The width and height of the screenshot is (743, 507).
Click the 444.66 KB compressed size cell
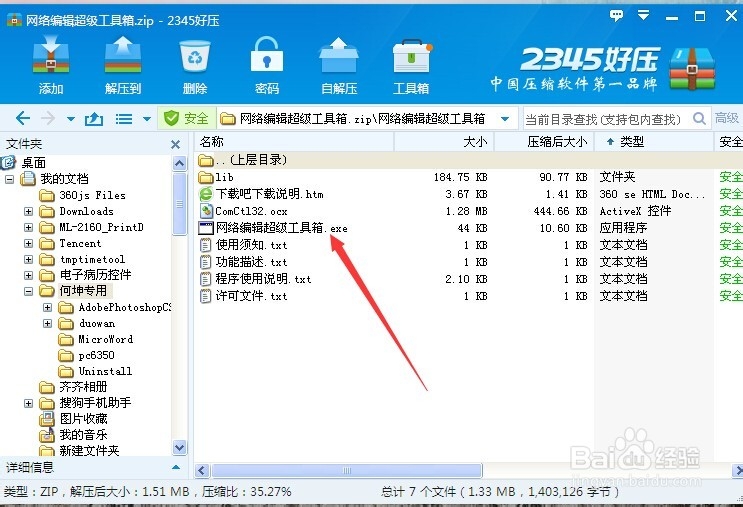(x=561, y=211)
